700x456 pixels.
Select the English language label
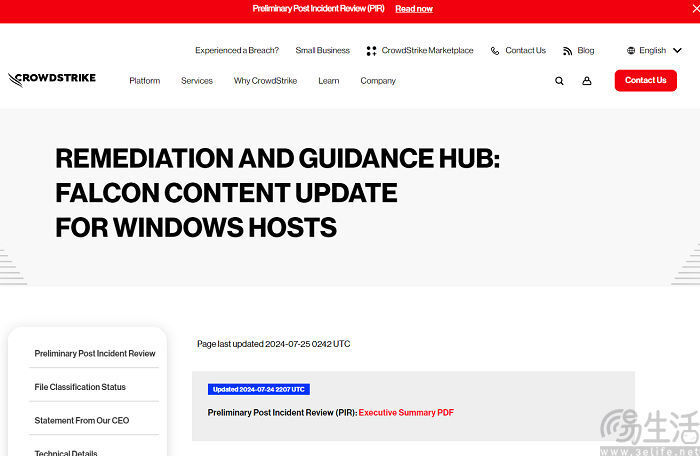pyautogui.click(x=652, y=50)
